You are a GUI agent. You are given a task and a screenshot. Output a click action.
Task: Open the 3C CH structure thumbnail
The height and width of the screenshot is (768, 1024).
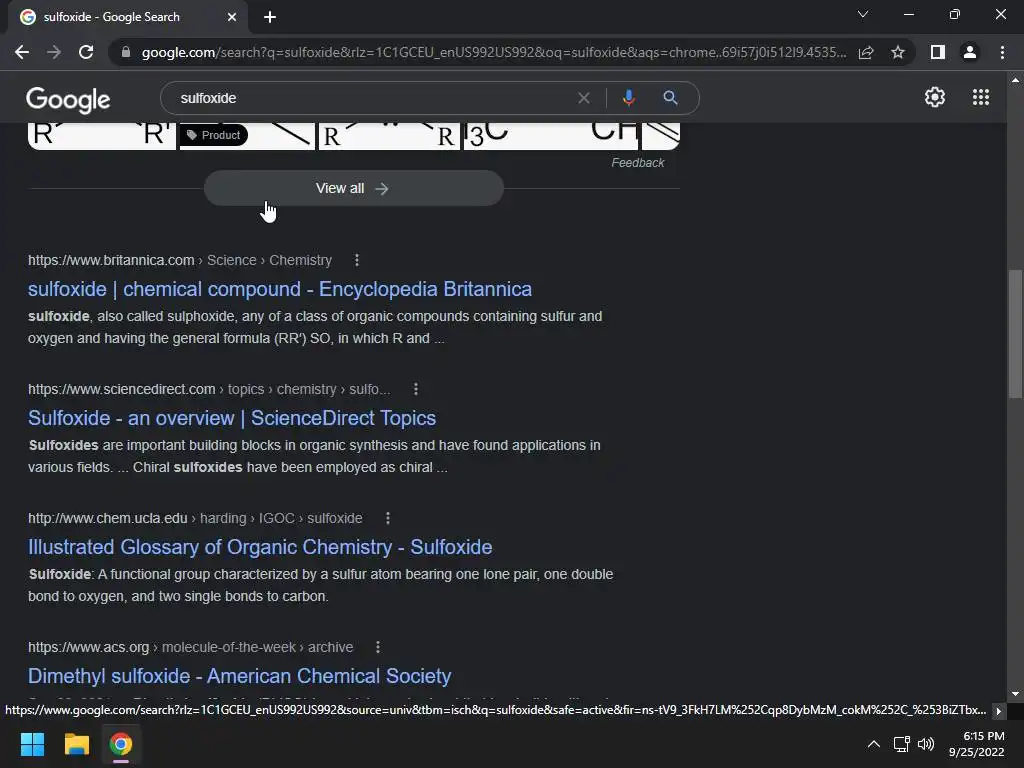pyautogui.click(x=552, y=136)
